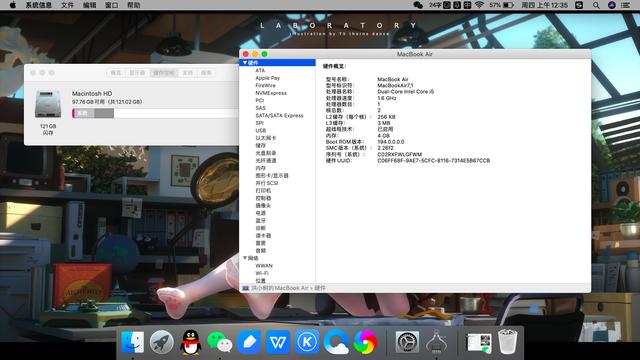The height and width of the screenshot is (360, 640).
Task: Click the Macintosh HD storage usage bar
Action: (155, 113)
